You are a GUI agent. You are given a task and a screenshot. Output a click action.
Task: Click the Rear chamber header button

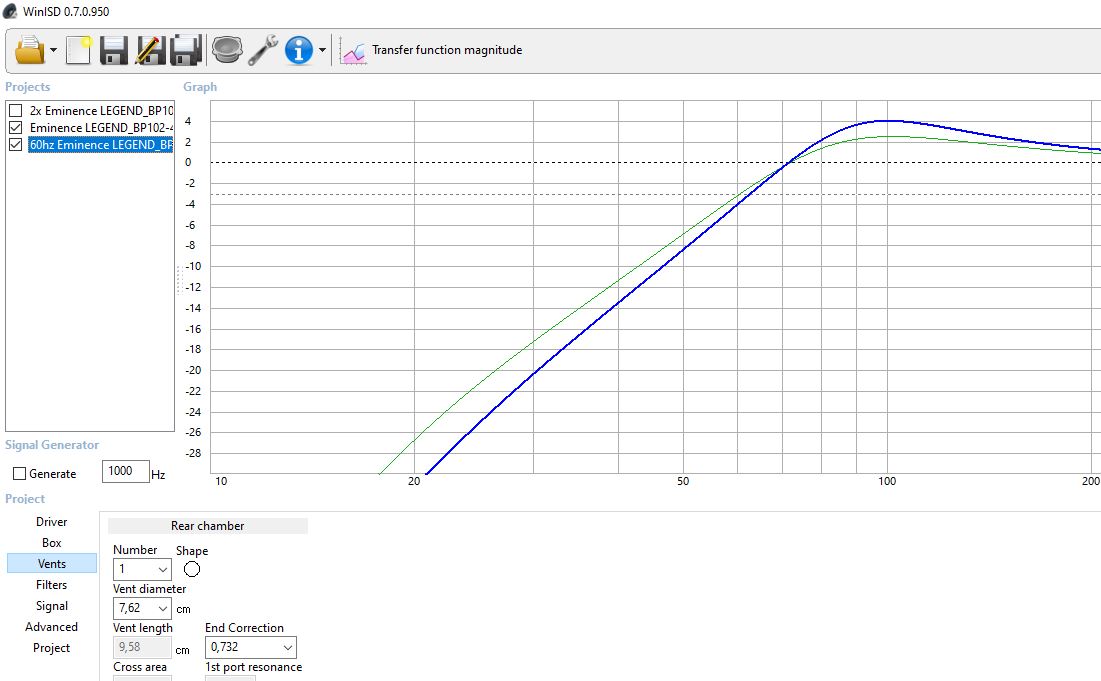[x=208, y=526]
